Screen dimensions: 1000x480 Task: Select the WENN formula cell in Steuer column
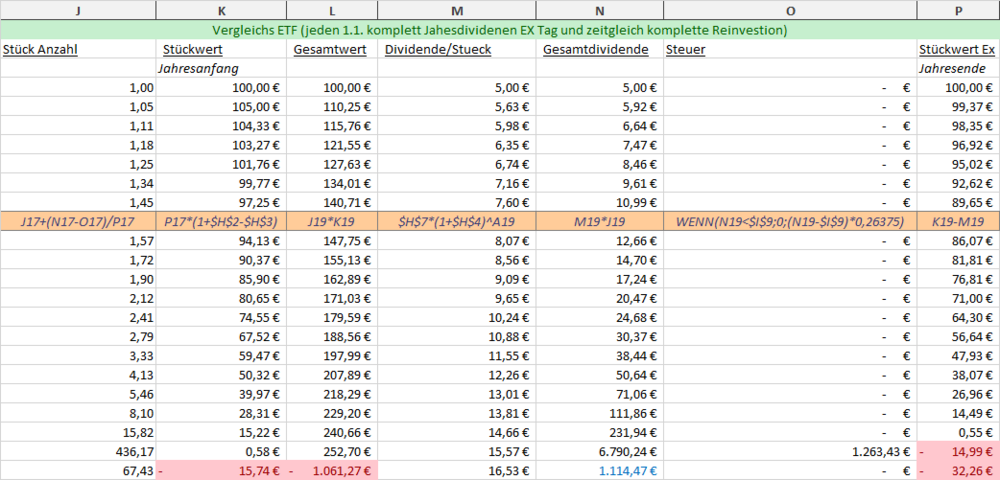coord(790,221)
